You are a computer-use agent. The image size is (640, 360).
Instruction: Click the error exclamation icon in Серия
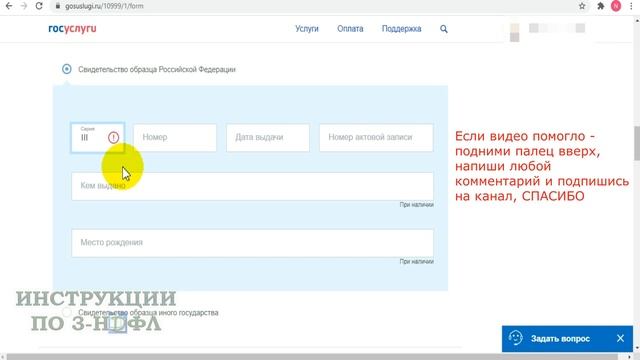[x=113, y=138]
